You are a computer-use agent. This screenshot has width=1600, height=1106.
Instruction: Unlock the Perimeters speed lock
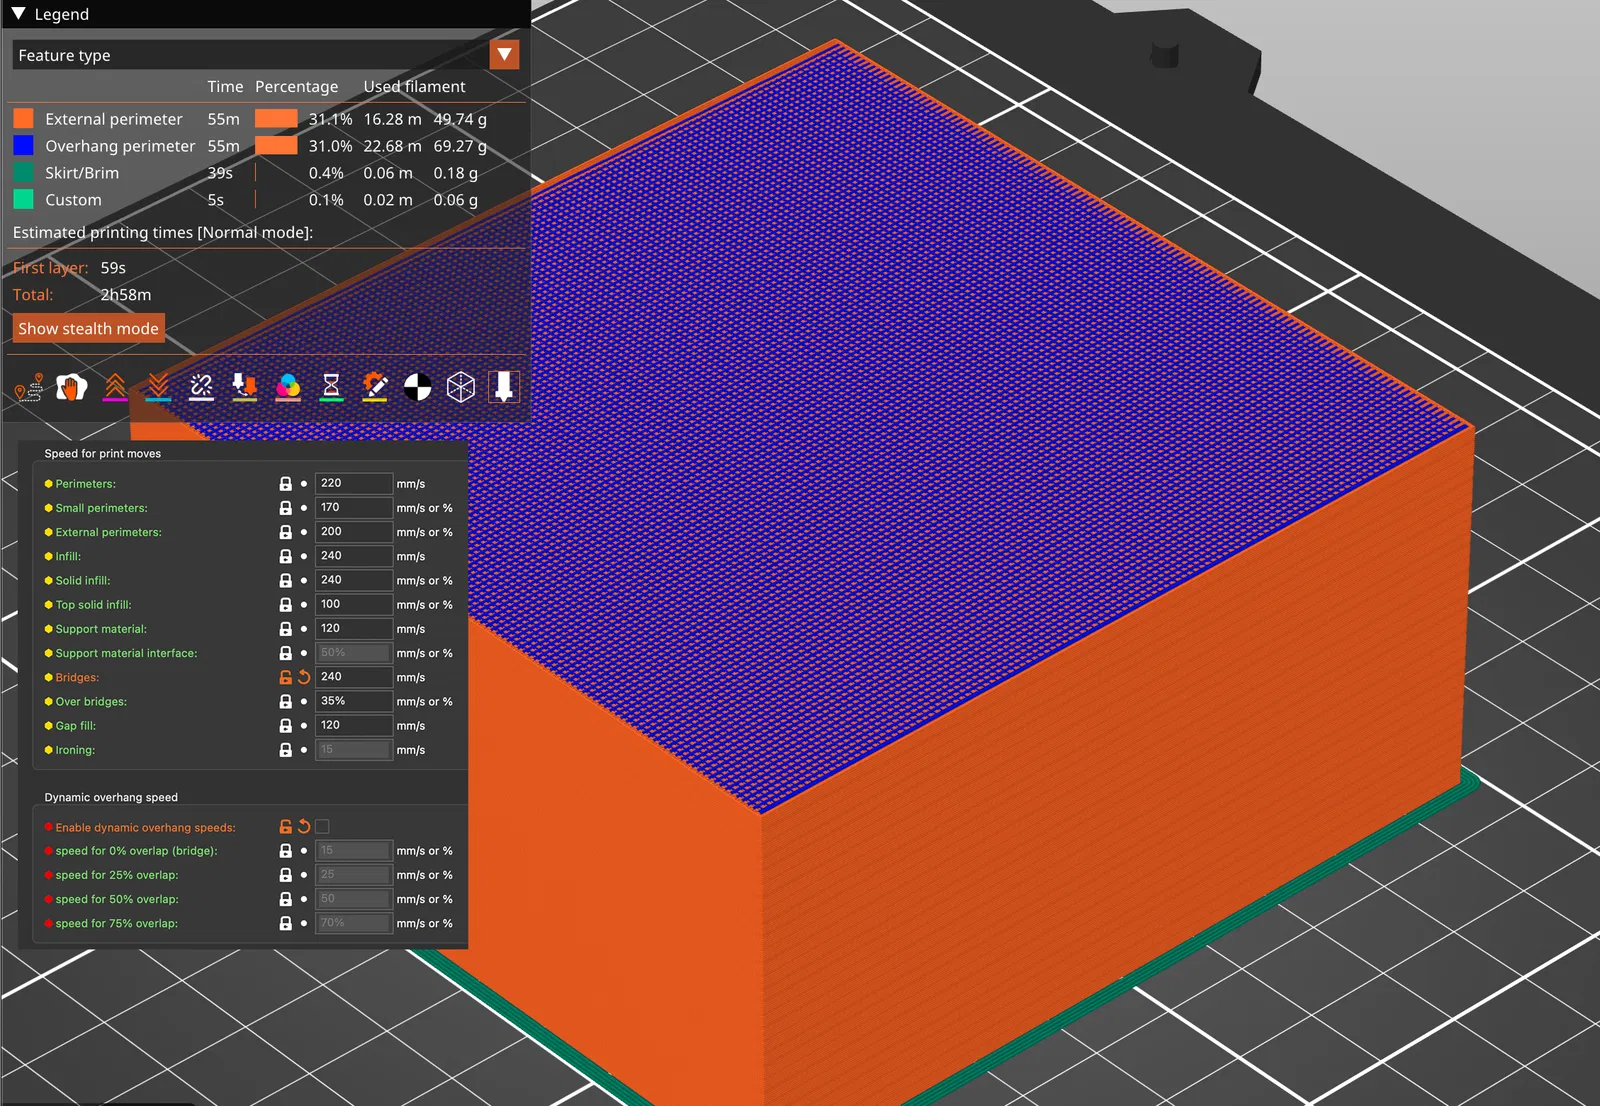tap(285, 484)
